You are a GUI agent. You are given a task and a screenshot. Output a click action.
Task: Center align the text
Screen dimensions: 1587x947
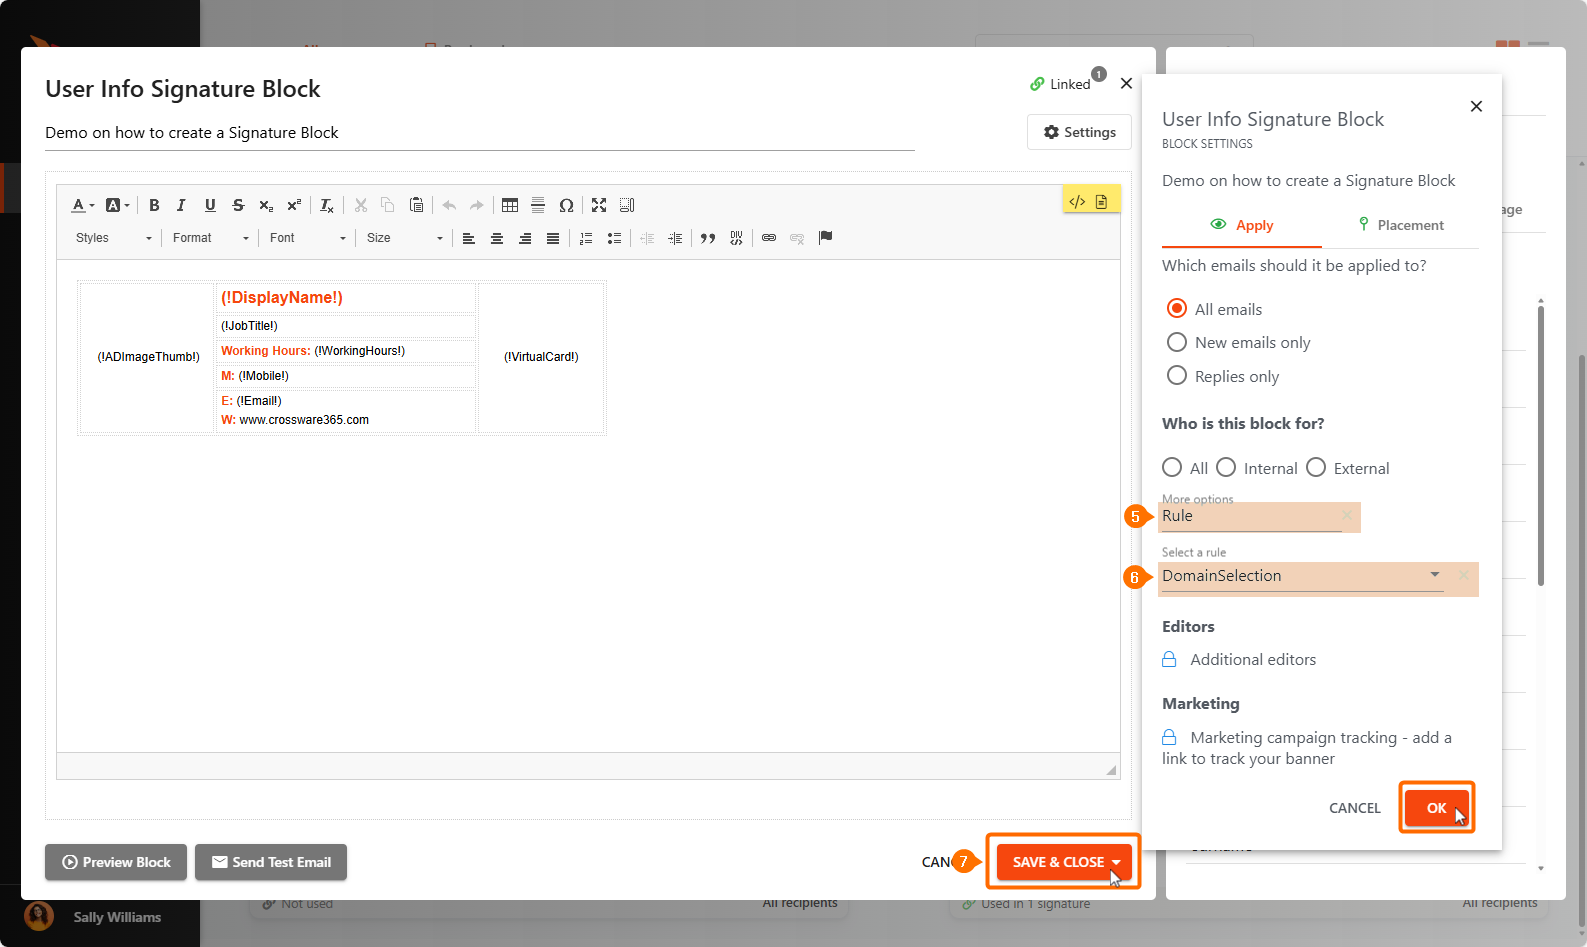(x=497, y=238)
